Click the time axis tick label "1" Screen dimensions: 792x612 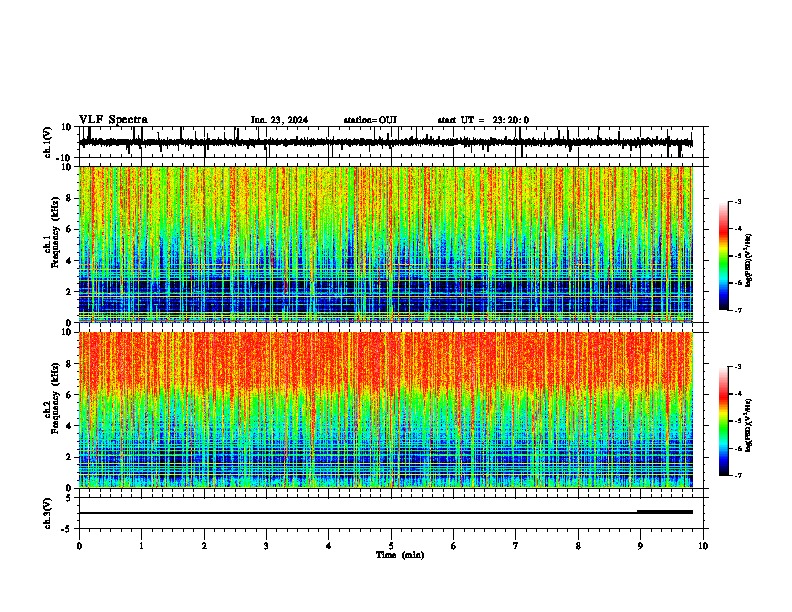point(141,546)
